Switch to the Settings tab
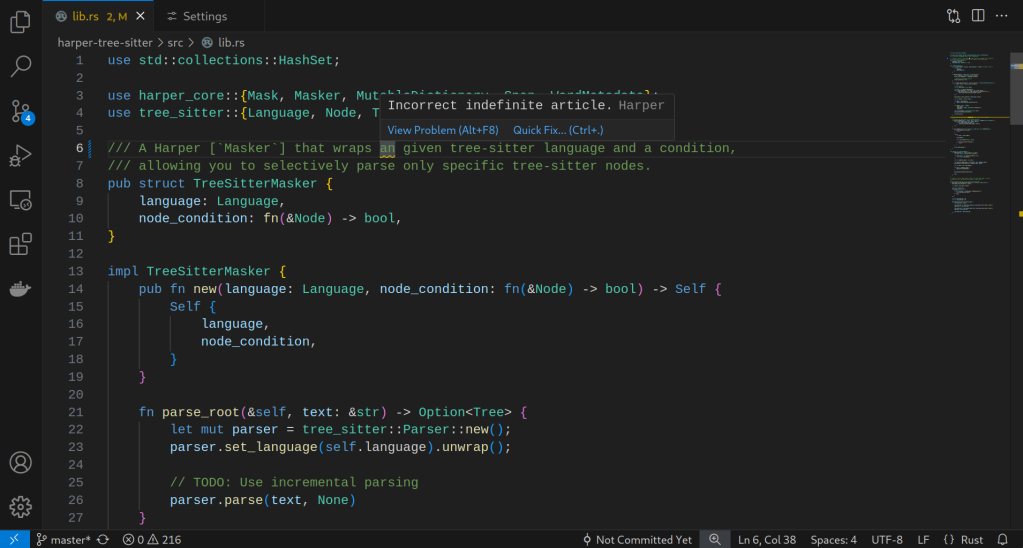The width and height of the screenshot is (1023, 548). tap(204, 16)
